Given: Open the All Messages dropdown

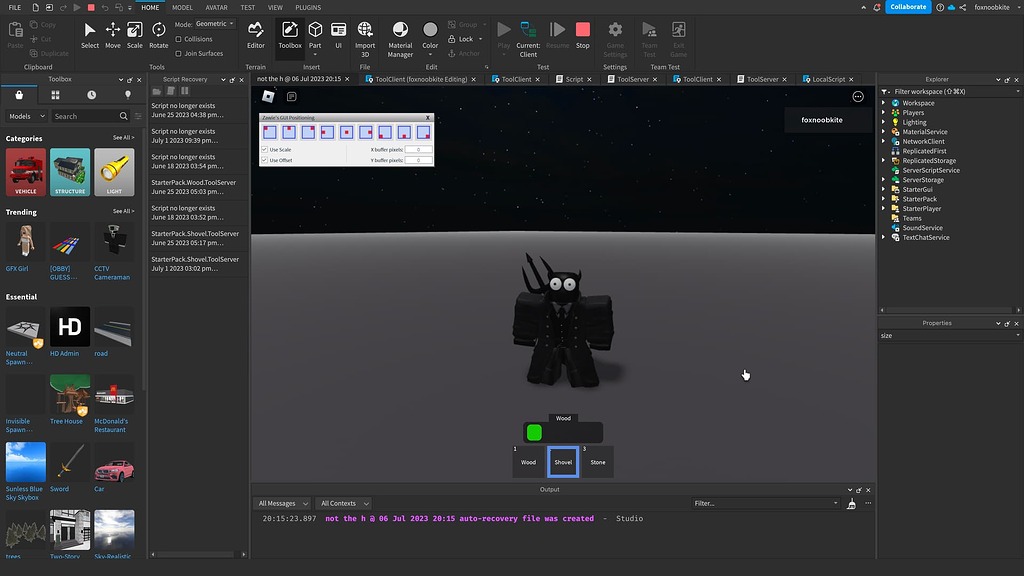Looking at the screenshot, I should point(283,503).
